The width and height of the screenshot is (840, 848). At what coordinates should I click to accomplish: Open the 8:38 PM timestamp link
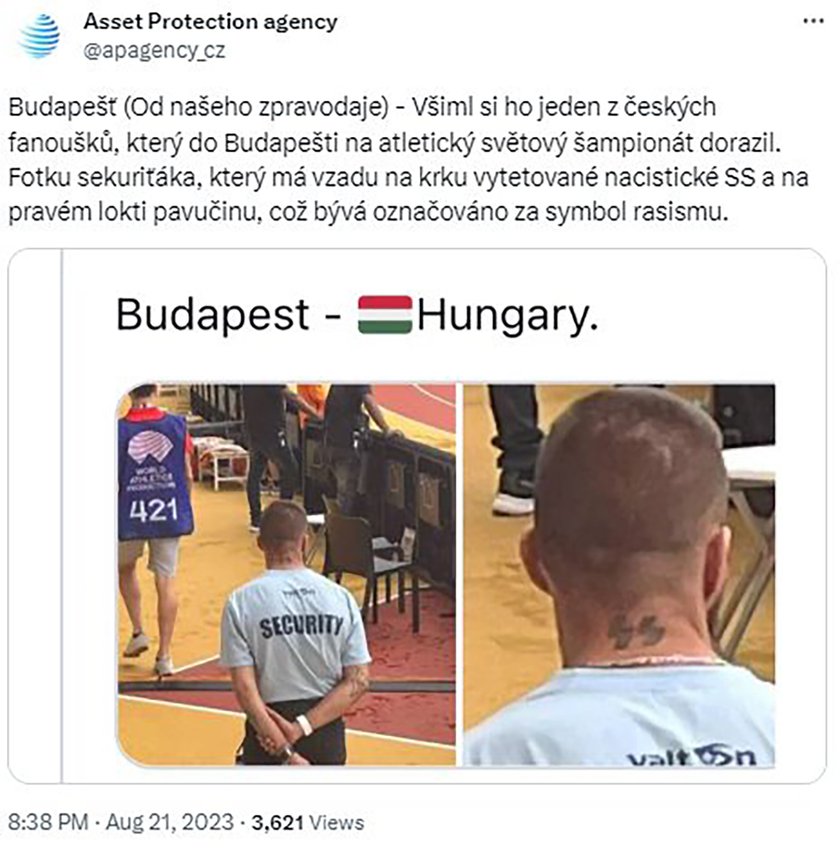(x=48, y=822)
